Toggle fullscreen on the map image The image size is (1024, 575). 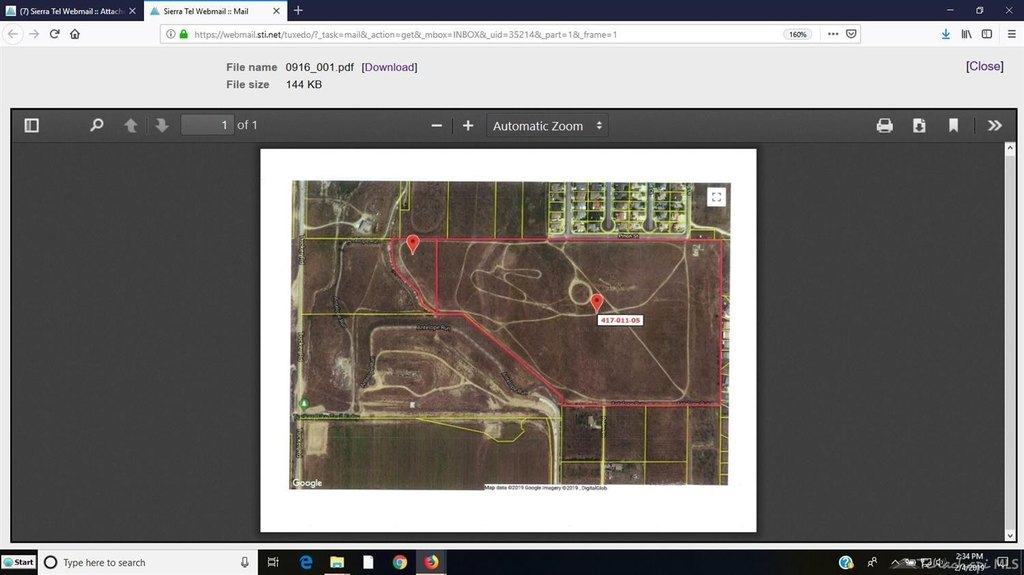pyautogui.click(x=715, y=197)
